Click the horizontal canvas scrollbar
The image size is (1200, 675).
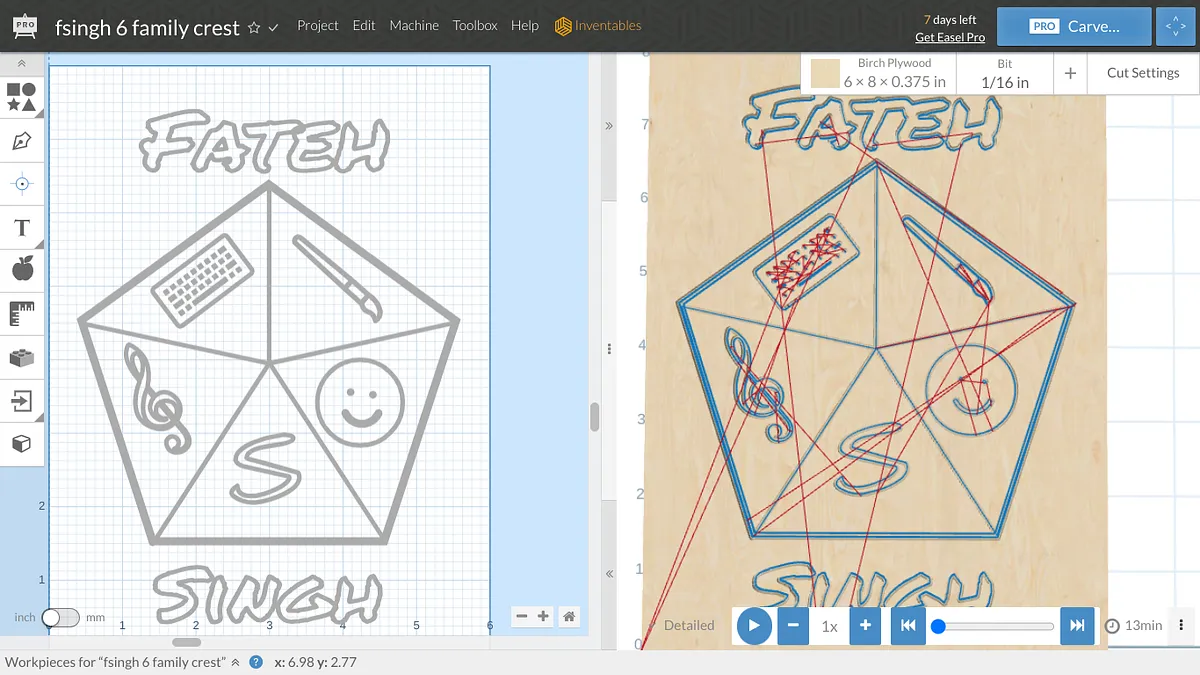[186, 642]
